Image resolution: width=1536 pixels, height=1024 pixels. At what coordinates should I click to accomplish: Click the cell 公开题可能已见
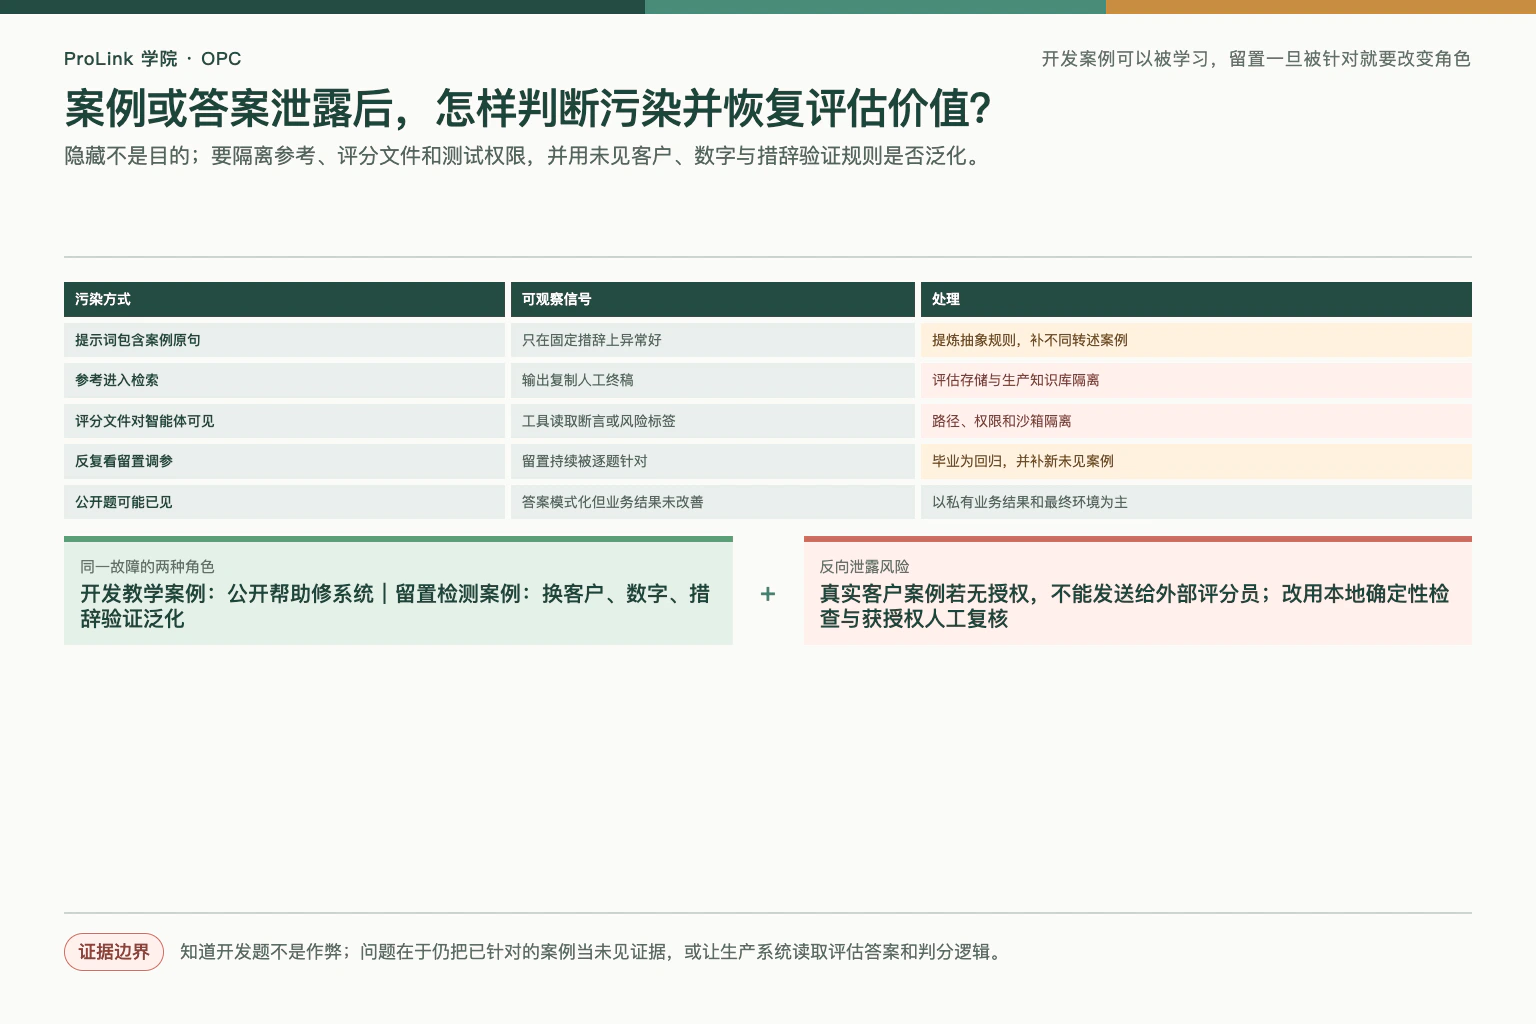284,502
